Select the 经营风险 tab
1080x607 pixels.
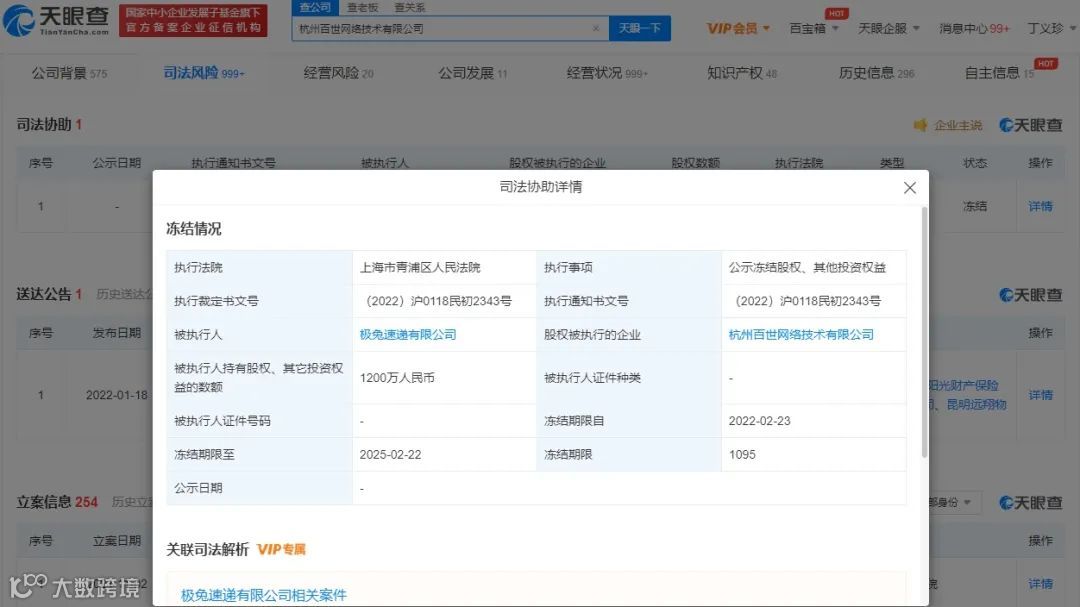coord(338,72)
